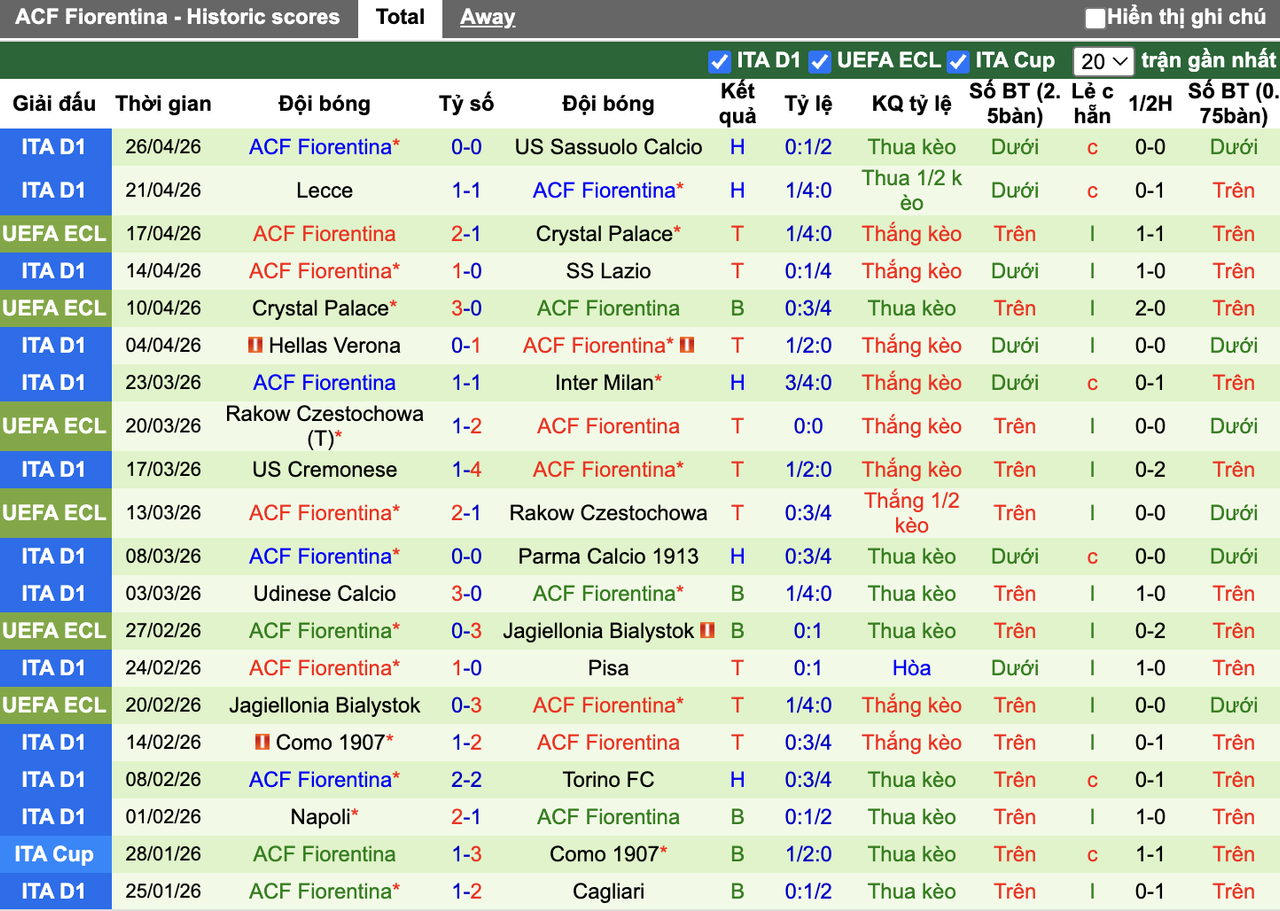Image resolution: width=1280 pixels, height=911 pixels.
Task: Enable the 'Hiển thị ghi chú' checkbox
Action: pyautogui.click(x=1096, y=18)
